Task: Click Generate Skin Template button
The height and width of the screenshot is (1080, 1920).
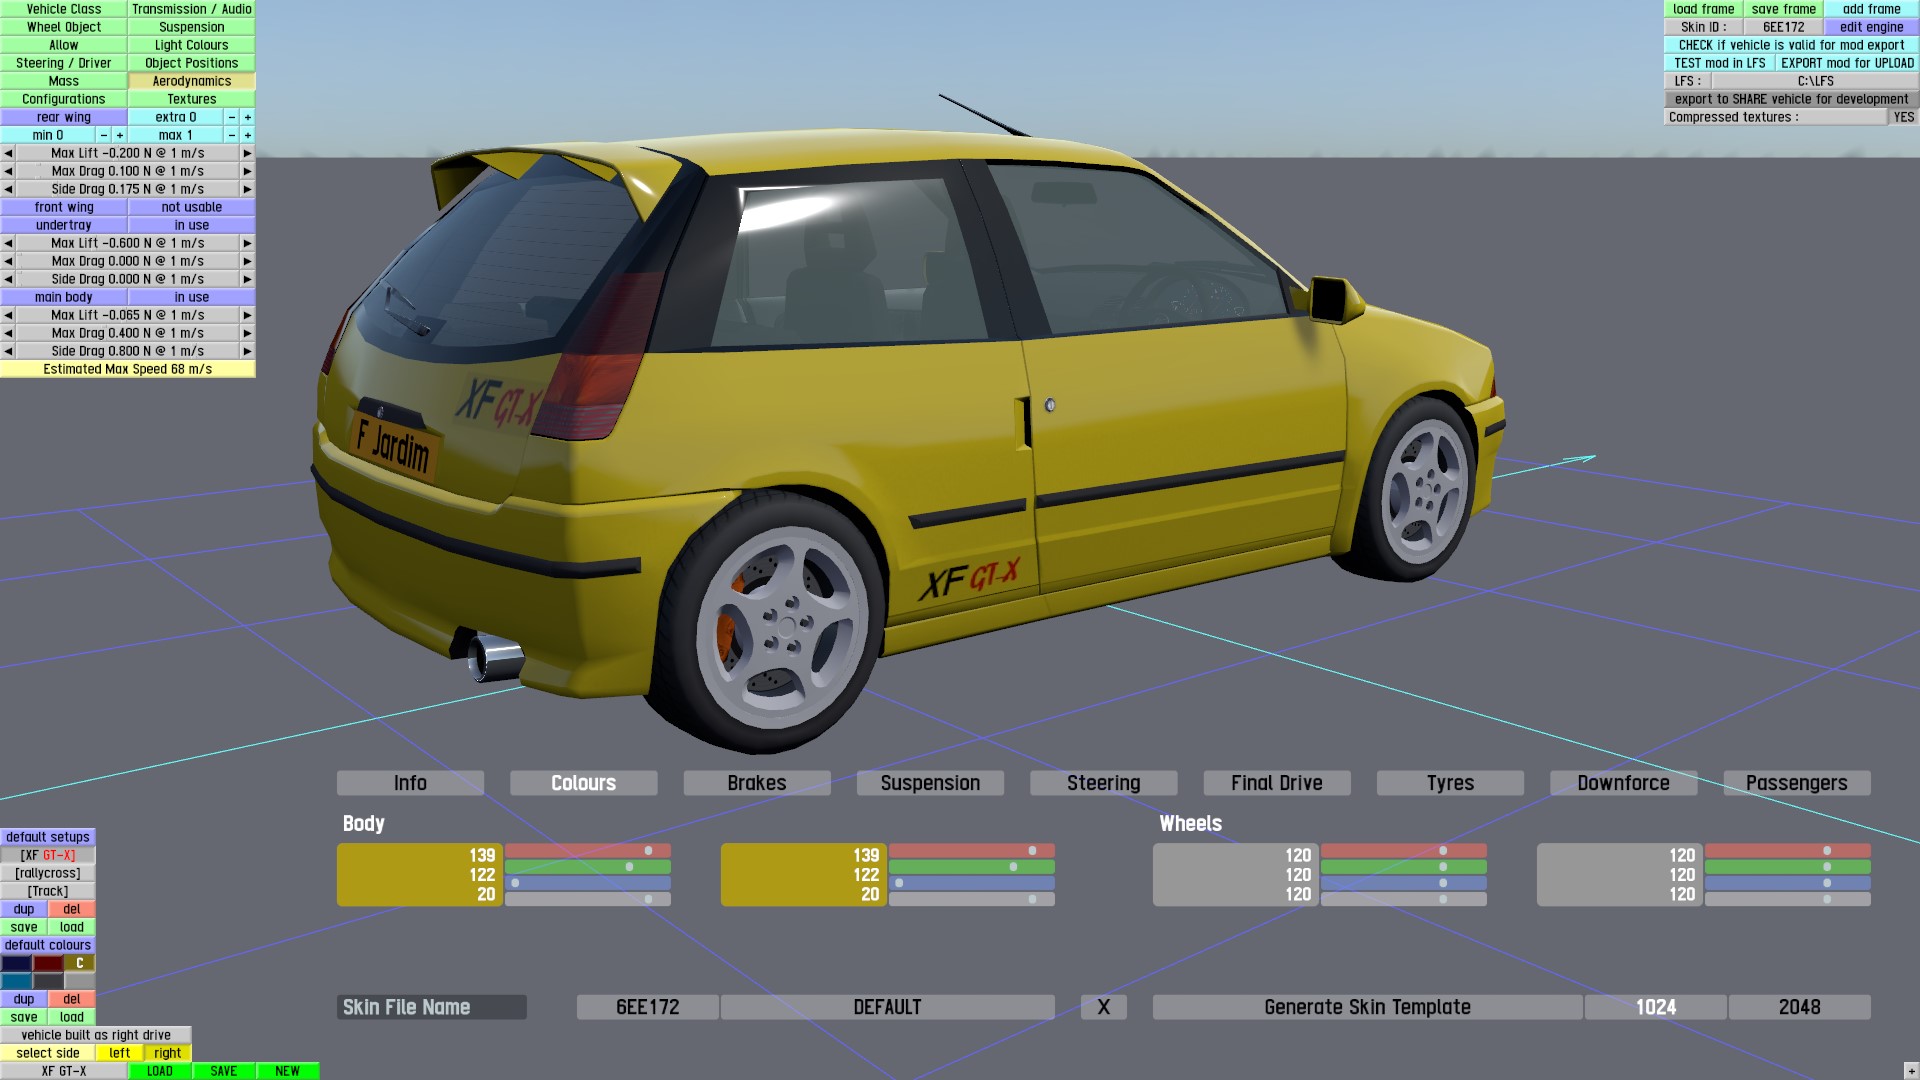Action: point(1367,1007)
